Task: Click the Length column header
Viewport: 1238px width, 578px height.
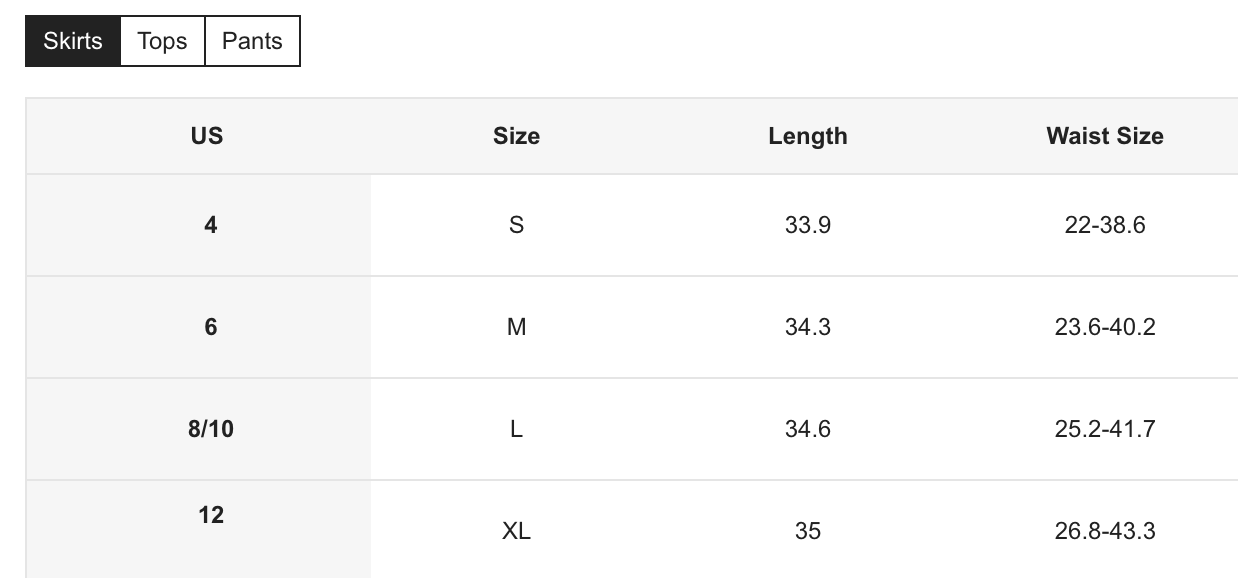Action: [x=808, y=136]
